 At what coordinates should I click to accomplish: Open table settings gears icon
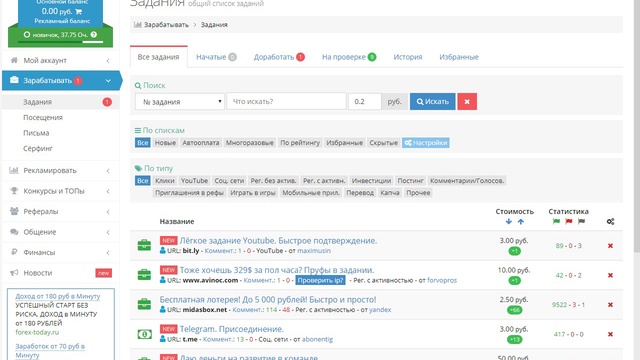coord(610,222)
